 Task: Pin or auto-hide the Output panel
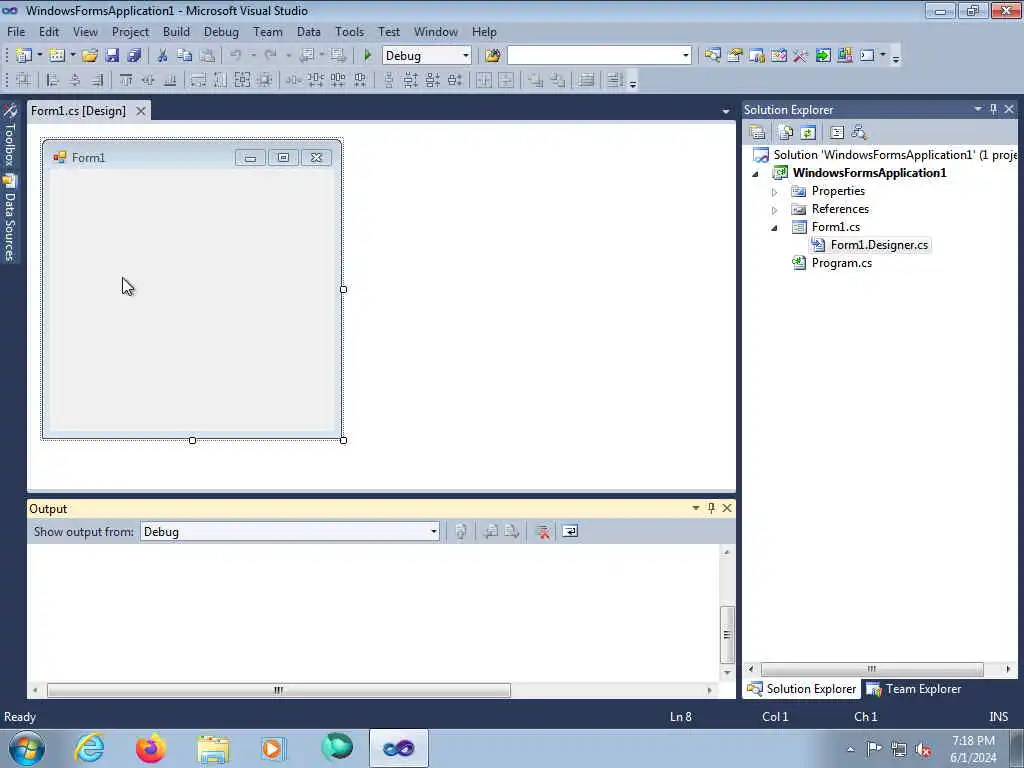click(x=711, y=508)
